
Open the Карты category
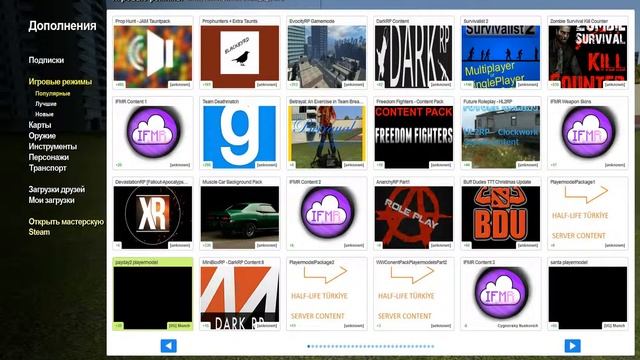tap(40, 125)
